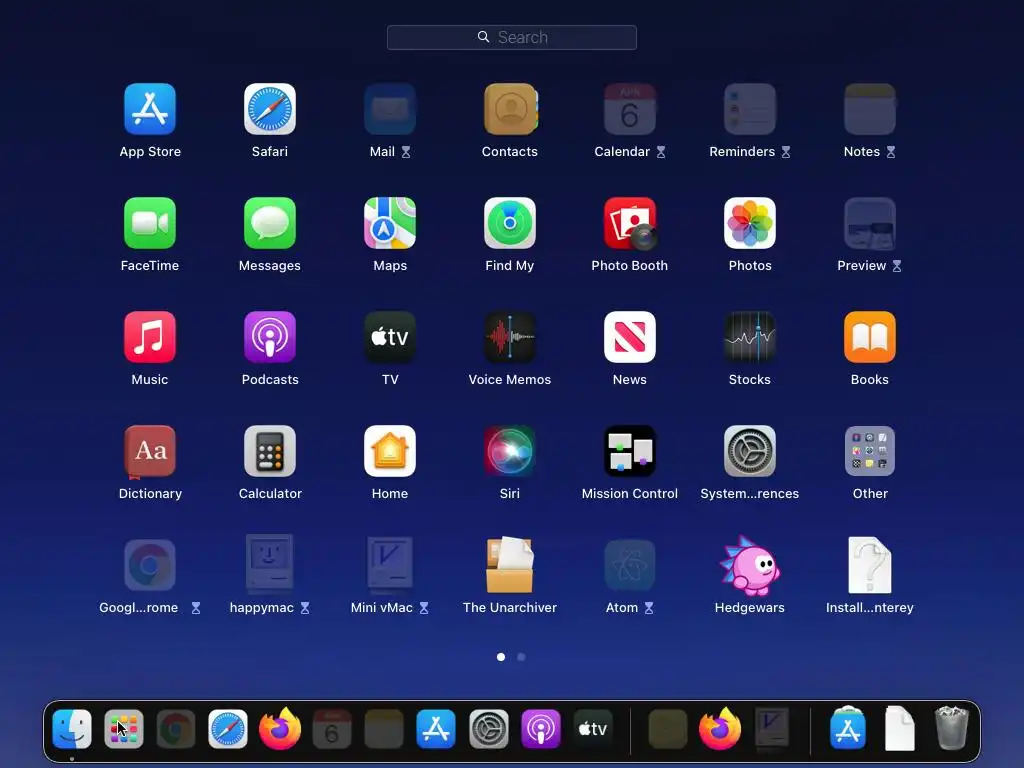Viewport: 1024px width, 768px height.
Task: Launch Photo Booth
Action: click(630, 223)
